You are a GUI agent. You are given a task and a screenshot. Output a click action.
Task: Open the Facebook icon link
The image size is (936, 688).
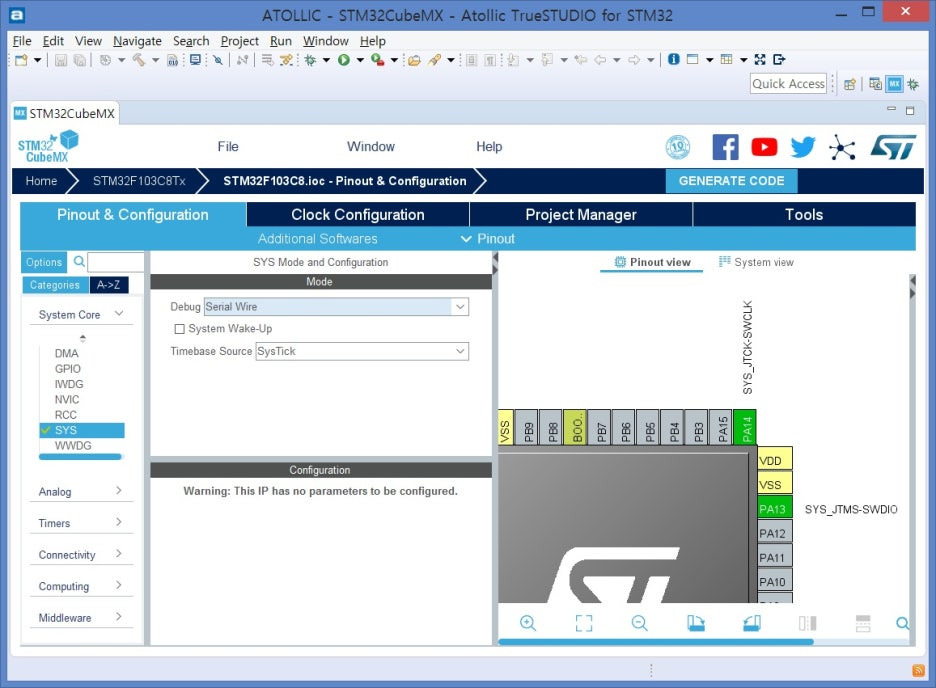(x=725, y=147)
